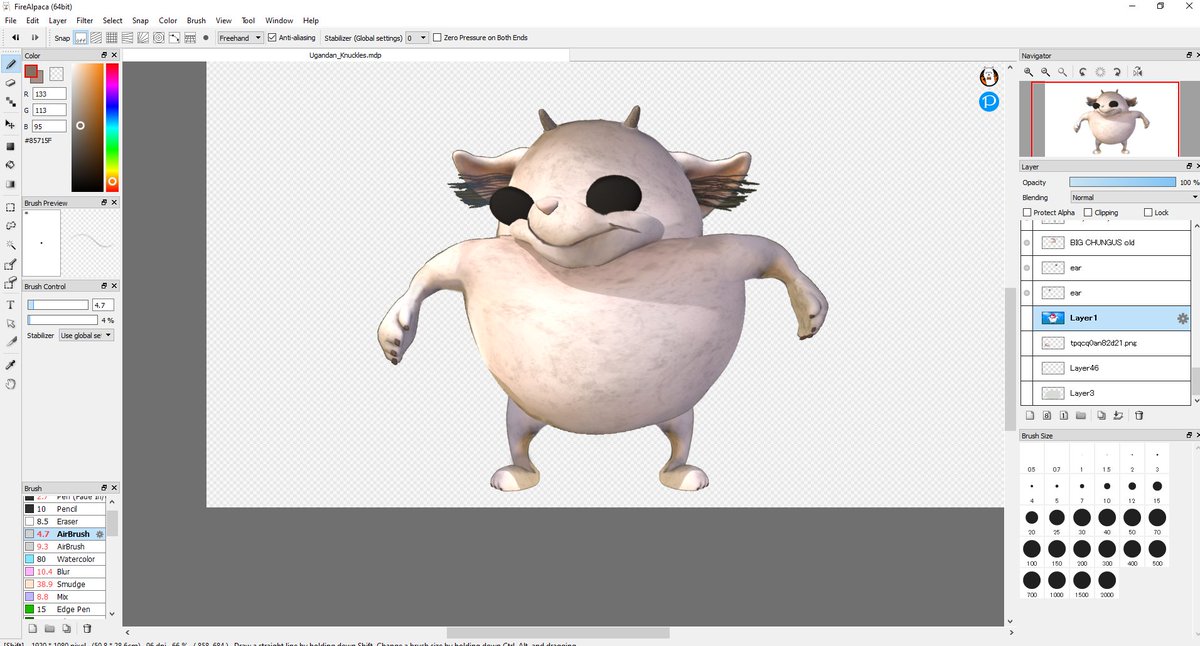Click the Undo arrow in toolbar
Screen dimensions: 1200x646
click(15, 37)
